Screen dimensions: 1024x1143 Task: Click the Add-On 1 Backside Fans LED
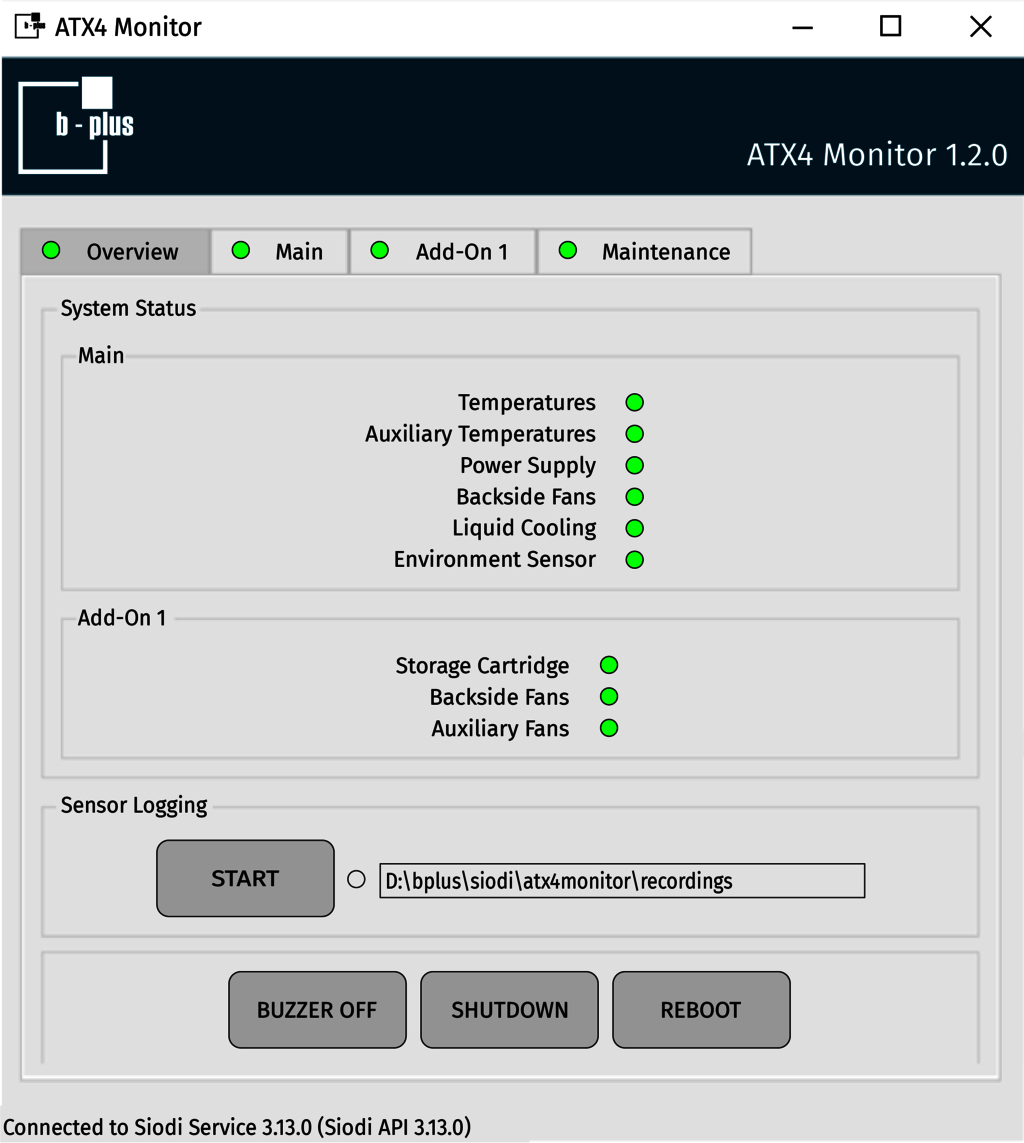(609, 697)
